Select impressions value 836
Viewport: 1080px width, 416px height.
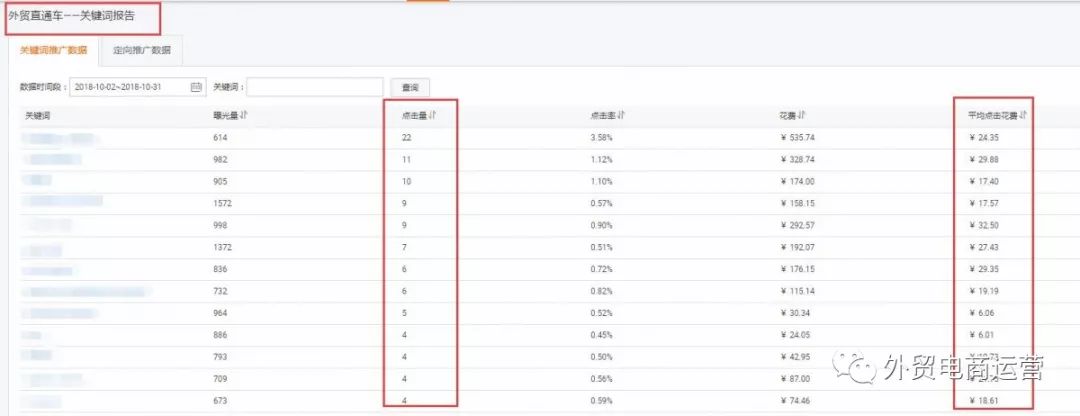click(x=220, y=269)
